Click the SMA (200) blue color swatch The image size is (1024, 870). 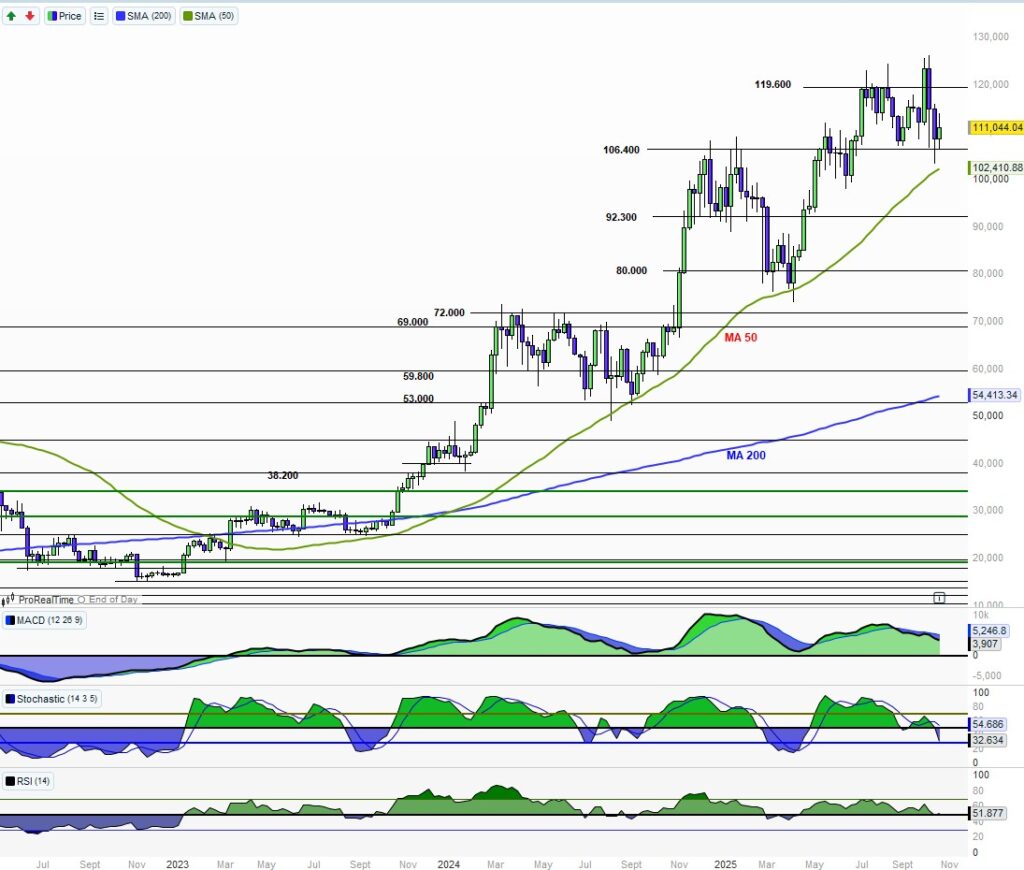click(x=123, y=16)
